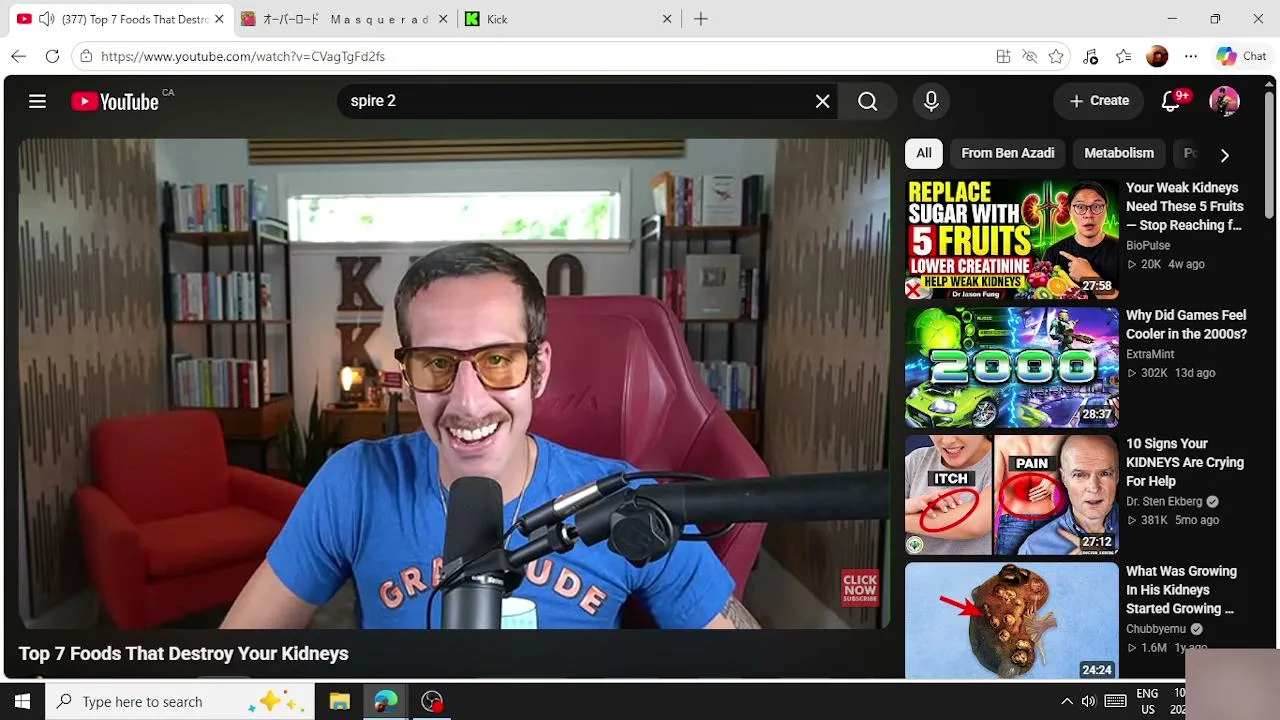Open Why Did Games Feel Cooler video title
The image size is (1280, 720).
click(1186, 325)
